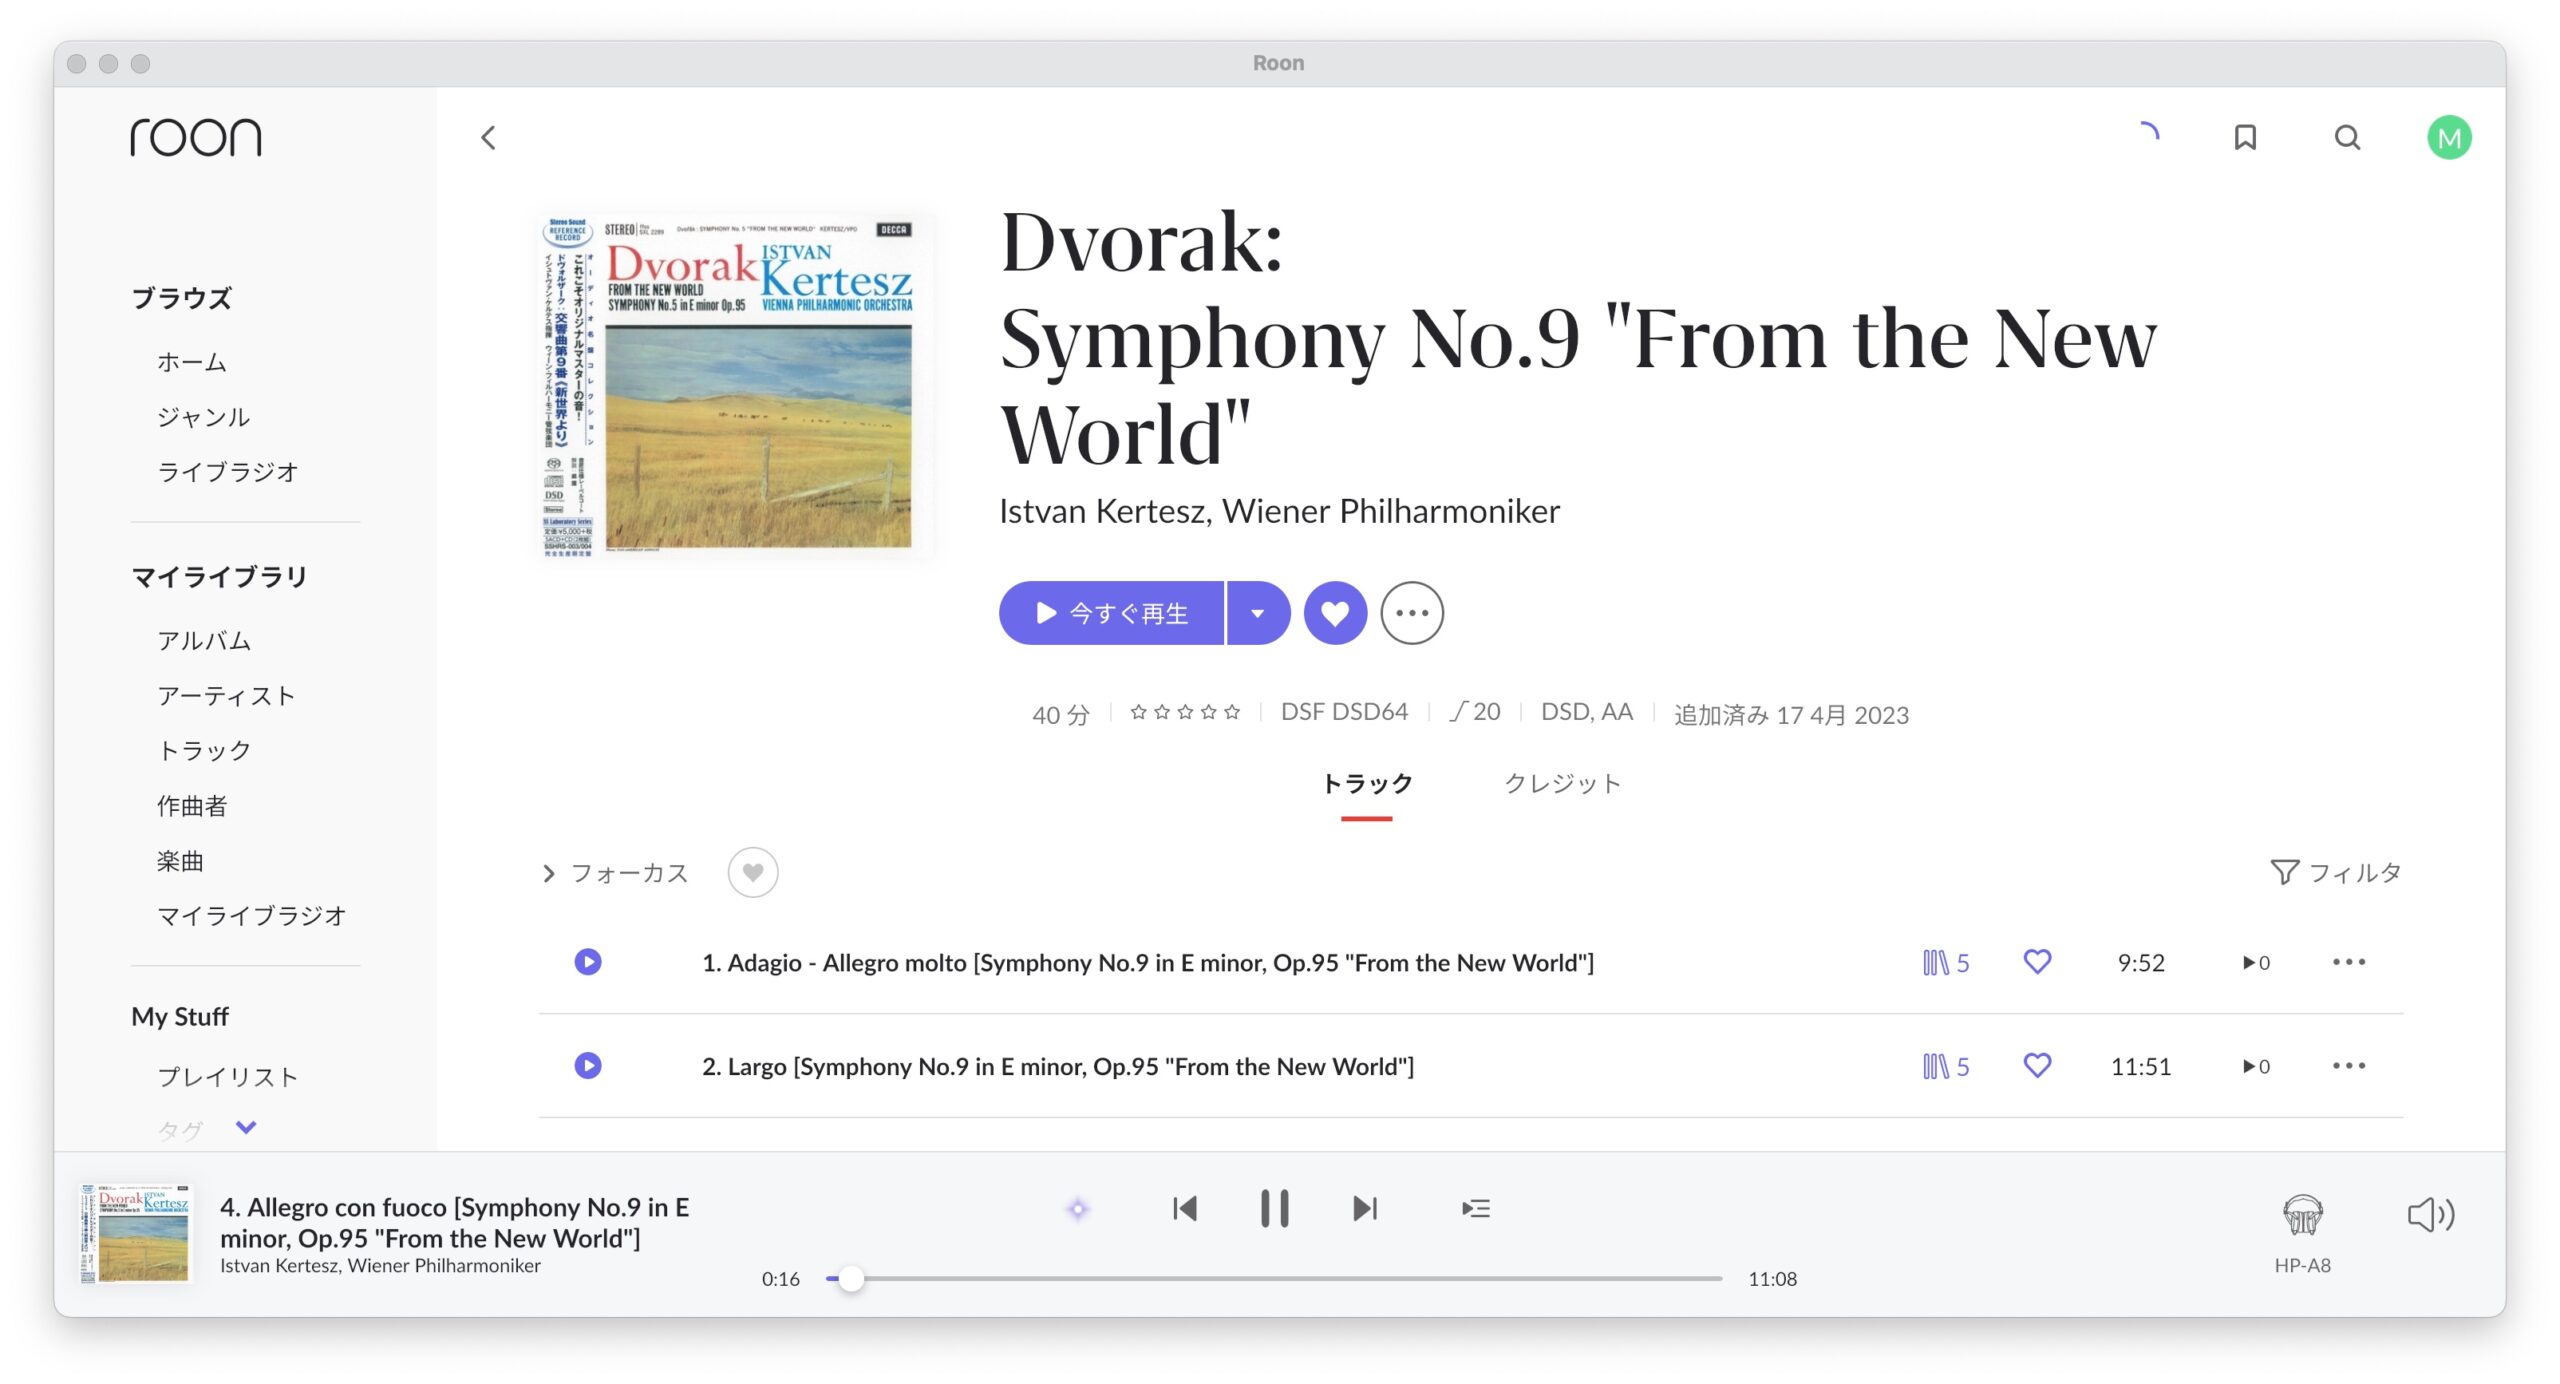This screenshot has height=1384, width=2560.
Task: Open トラック in the sidebar
Action: [x=204, y=751]
